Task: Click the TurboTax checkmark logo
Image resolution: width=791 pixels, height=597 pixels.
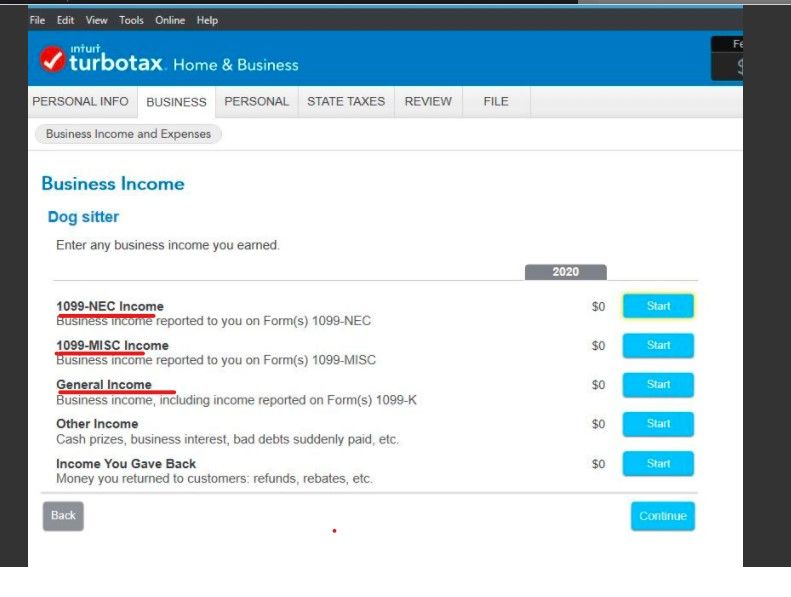Action: (52, 59)
